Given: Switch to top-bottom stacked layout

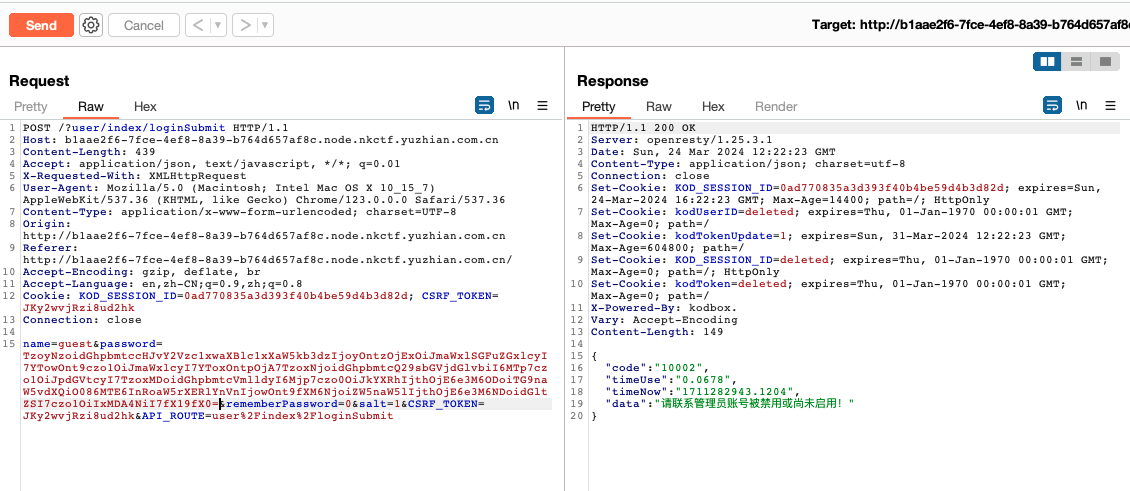Looking at the screenshot, I should [x=1076, y=62].
